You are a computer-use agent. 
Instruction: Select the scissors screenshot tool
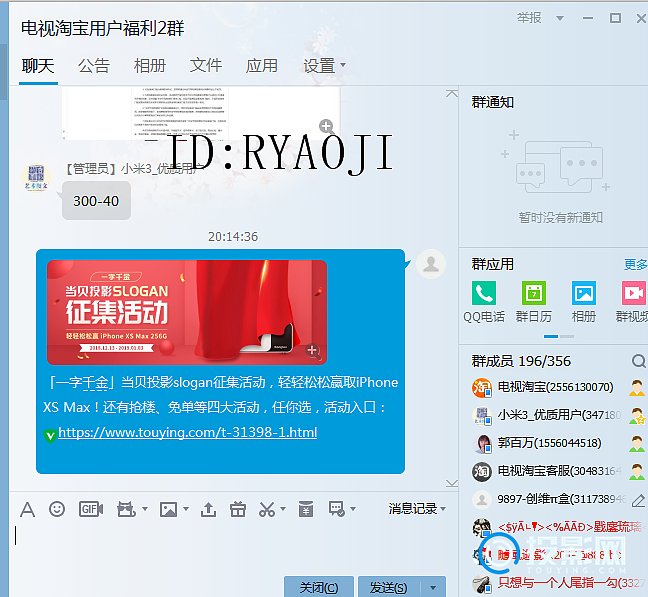(x=267, y=509)
